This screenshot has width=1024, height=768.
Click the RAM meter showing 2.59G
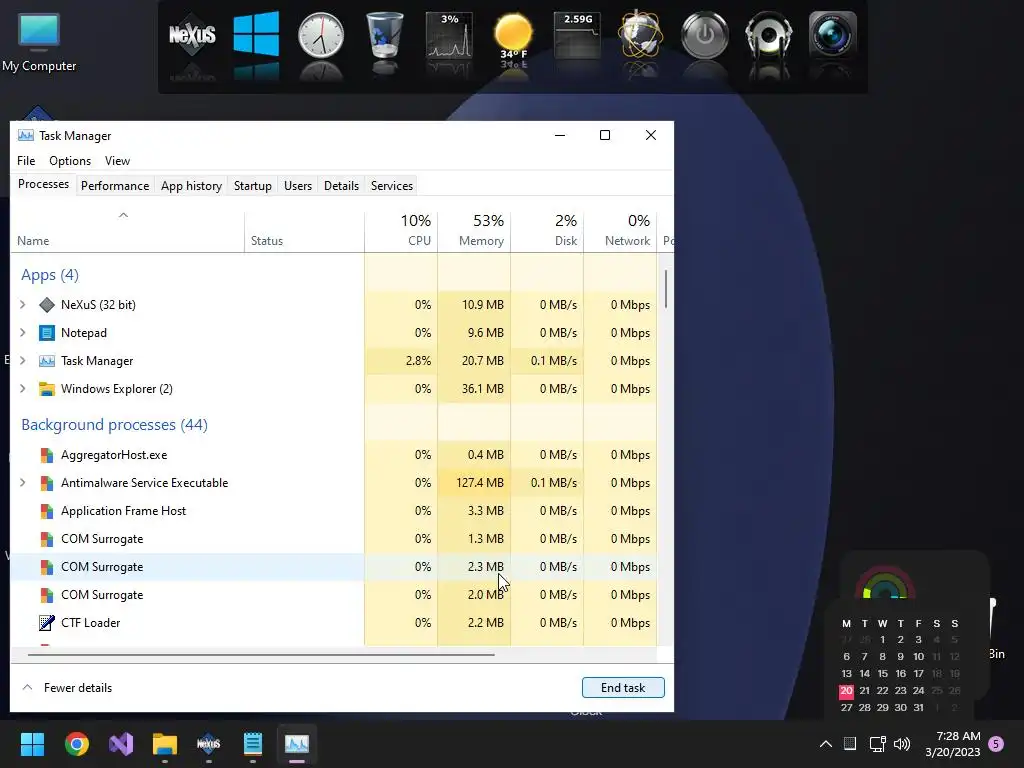[577, 35]
